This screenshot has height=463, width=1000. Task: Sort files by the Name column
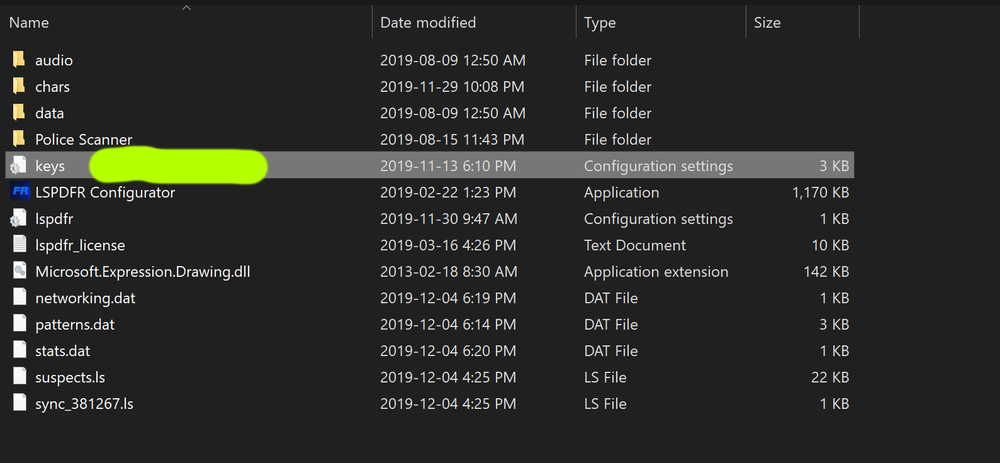tap(30, 22)
